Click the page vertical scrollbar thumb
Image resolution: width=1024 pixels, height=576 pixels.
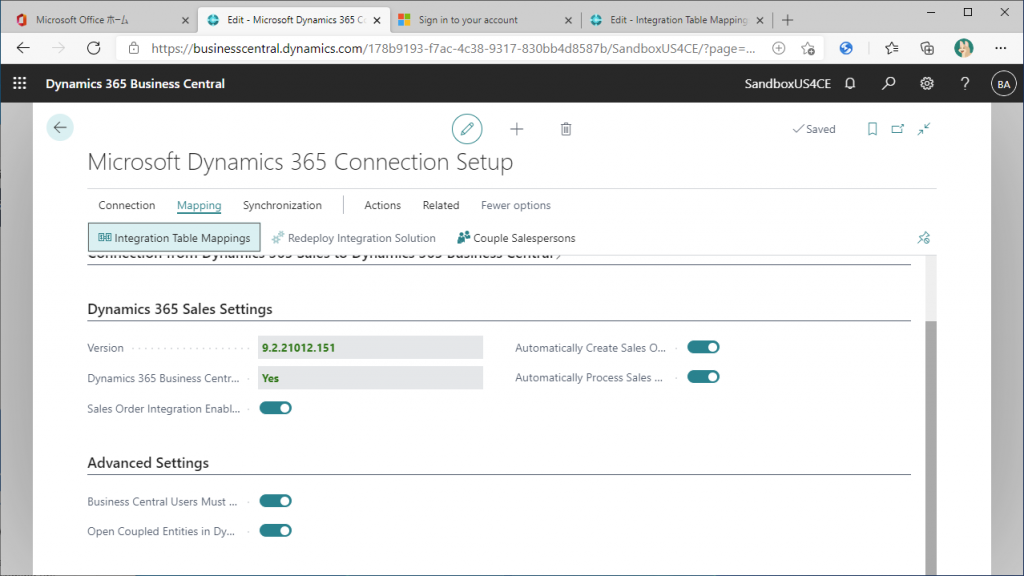931,448
